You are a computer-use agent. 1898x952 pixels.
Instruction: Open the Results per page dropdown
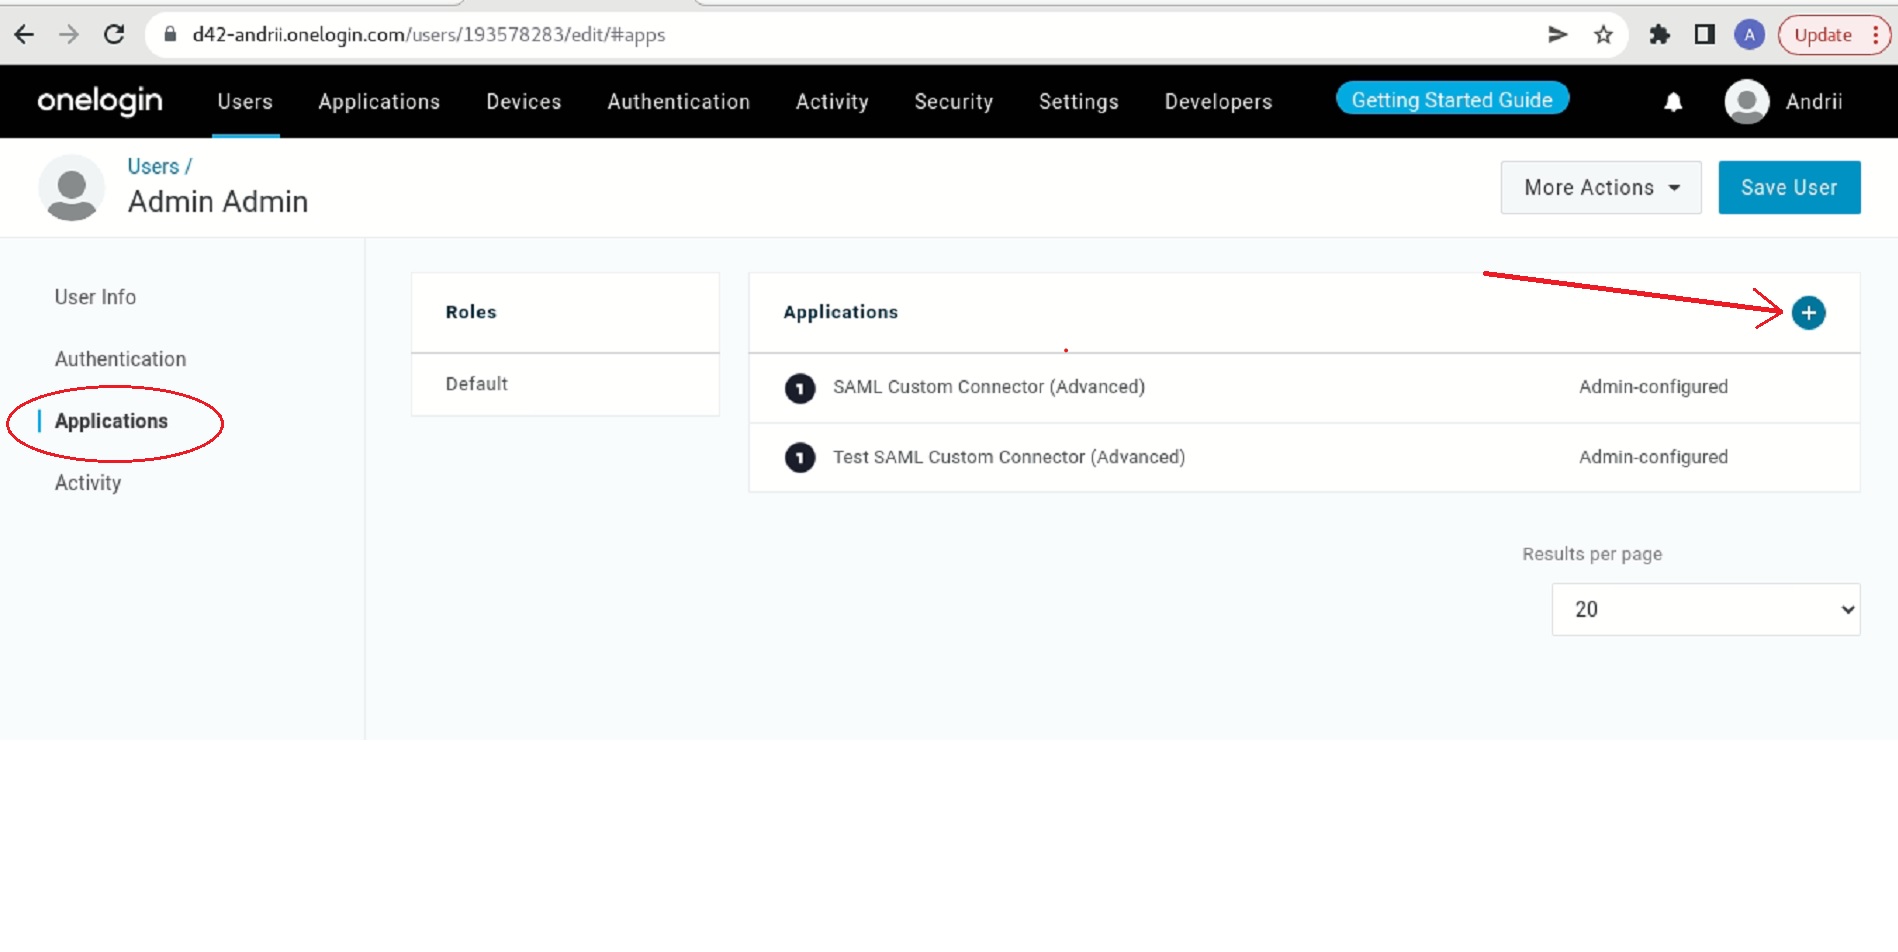[1705, 609]
